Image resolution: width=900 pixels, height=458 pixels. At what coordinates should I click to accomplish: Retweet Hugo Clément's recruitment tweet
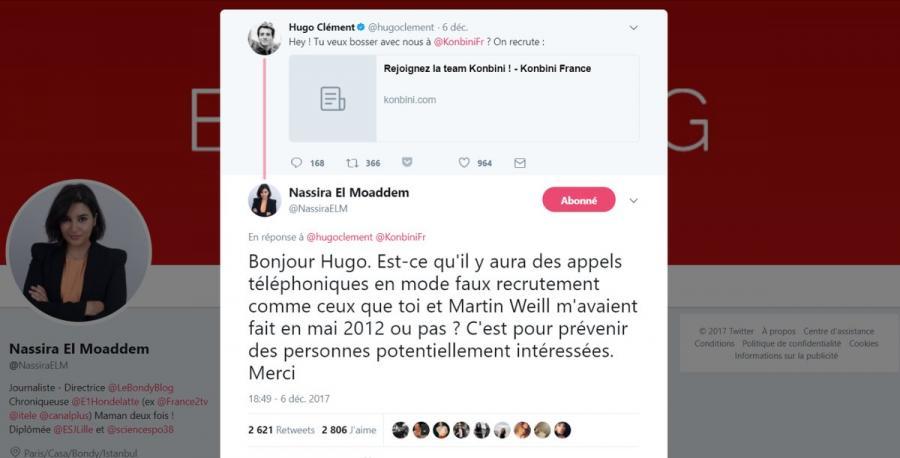(x=352, y=163)
